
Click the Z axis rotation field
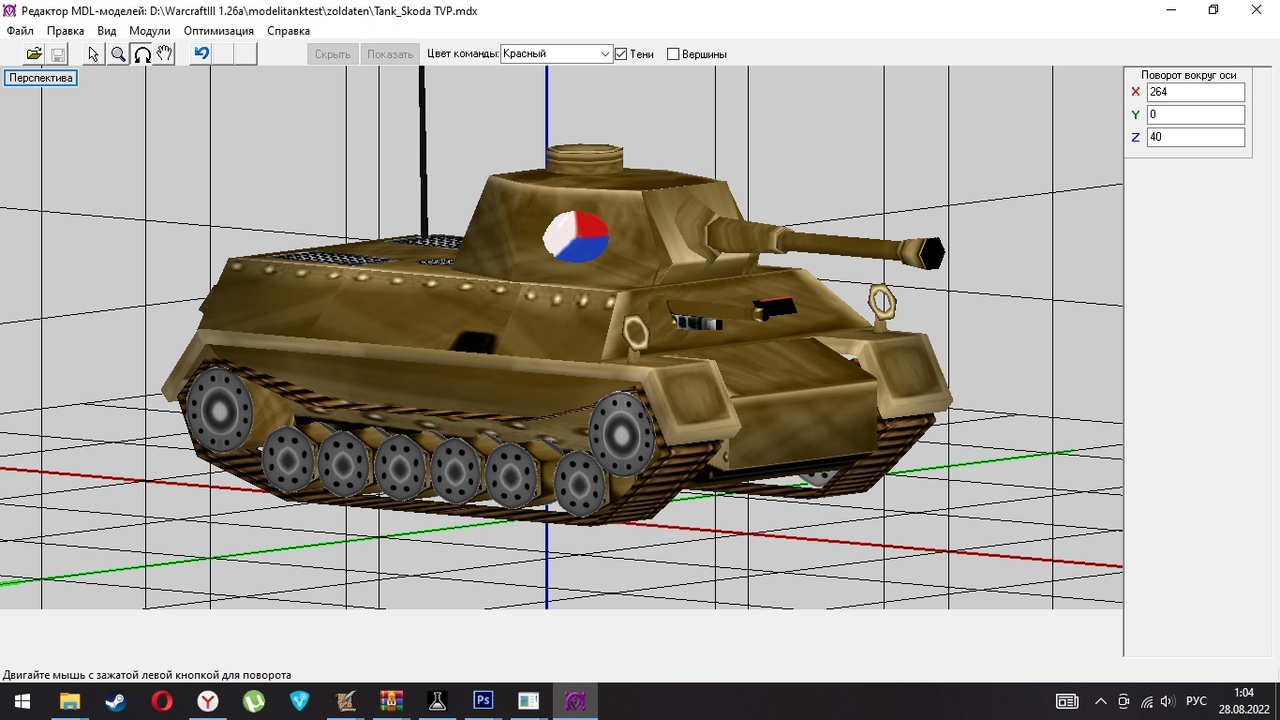coord(1196,137)
